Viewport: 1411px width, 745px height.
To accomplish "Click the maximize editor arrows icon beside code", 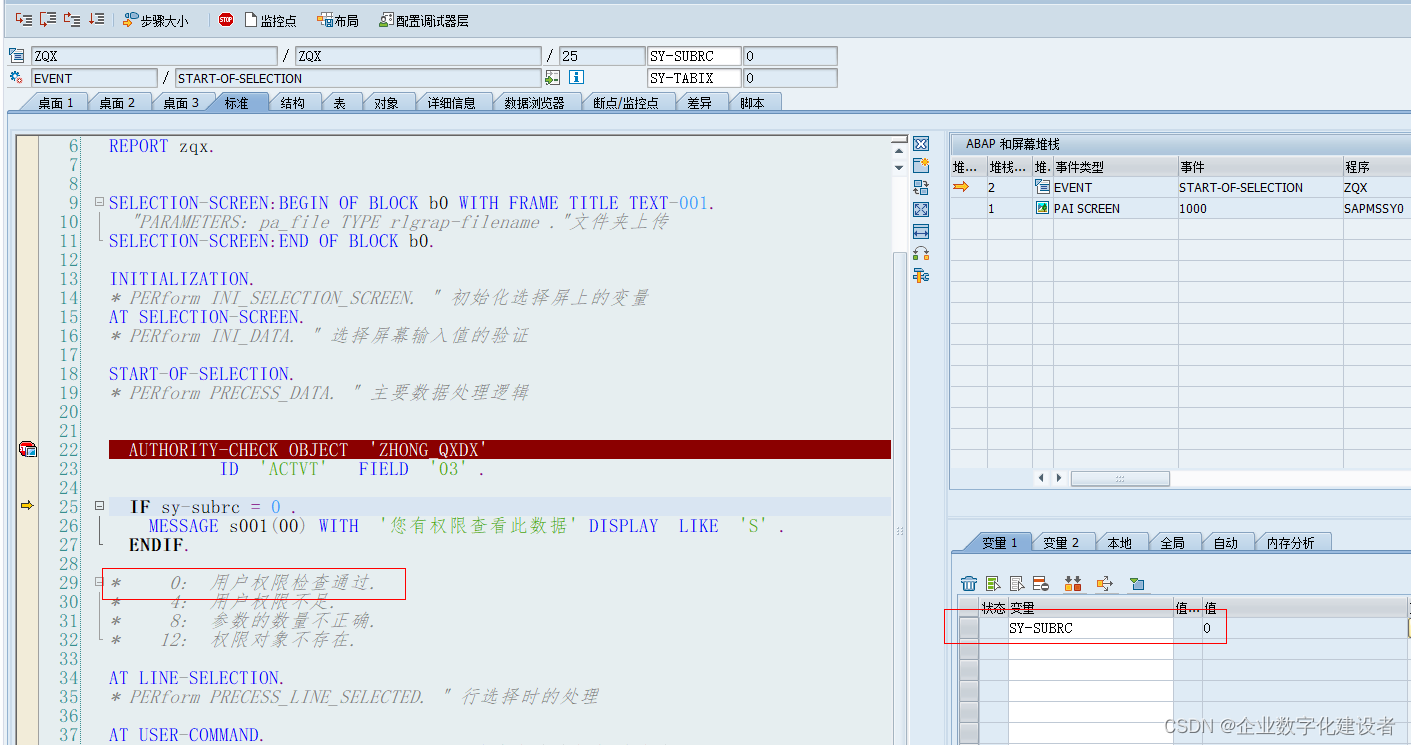I will point(921,209).
